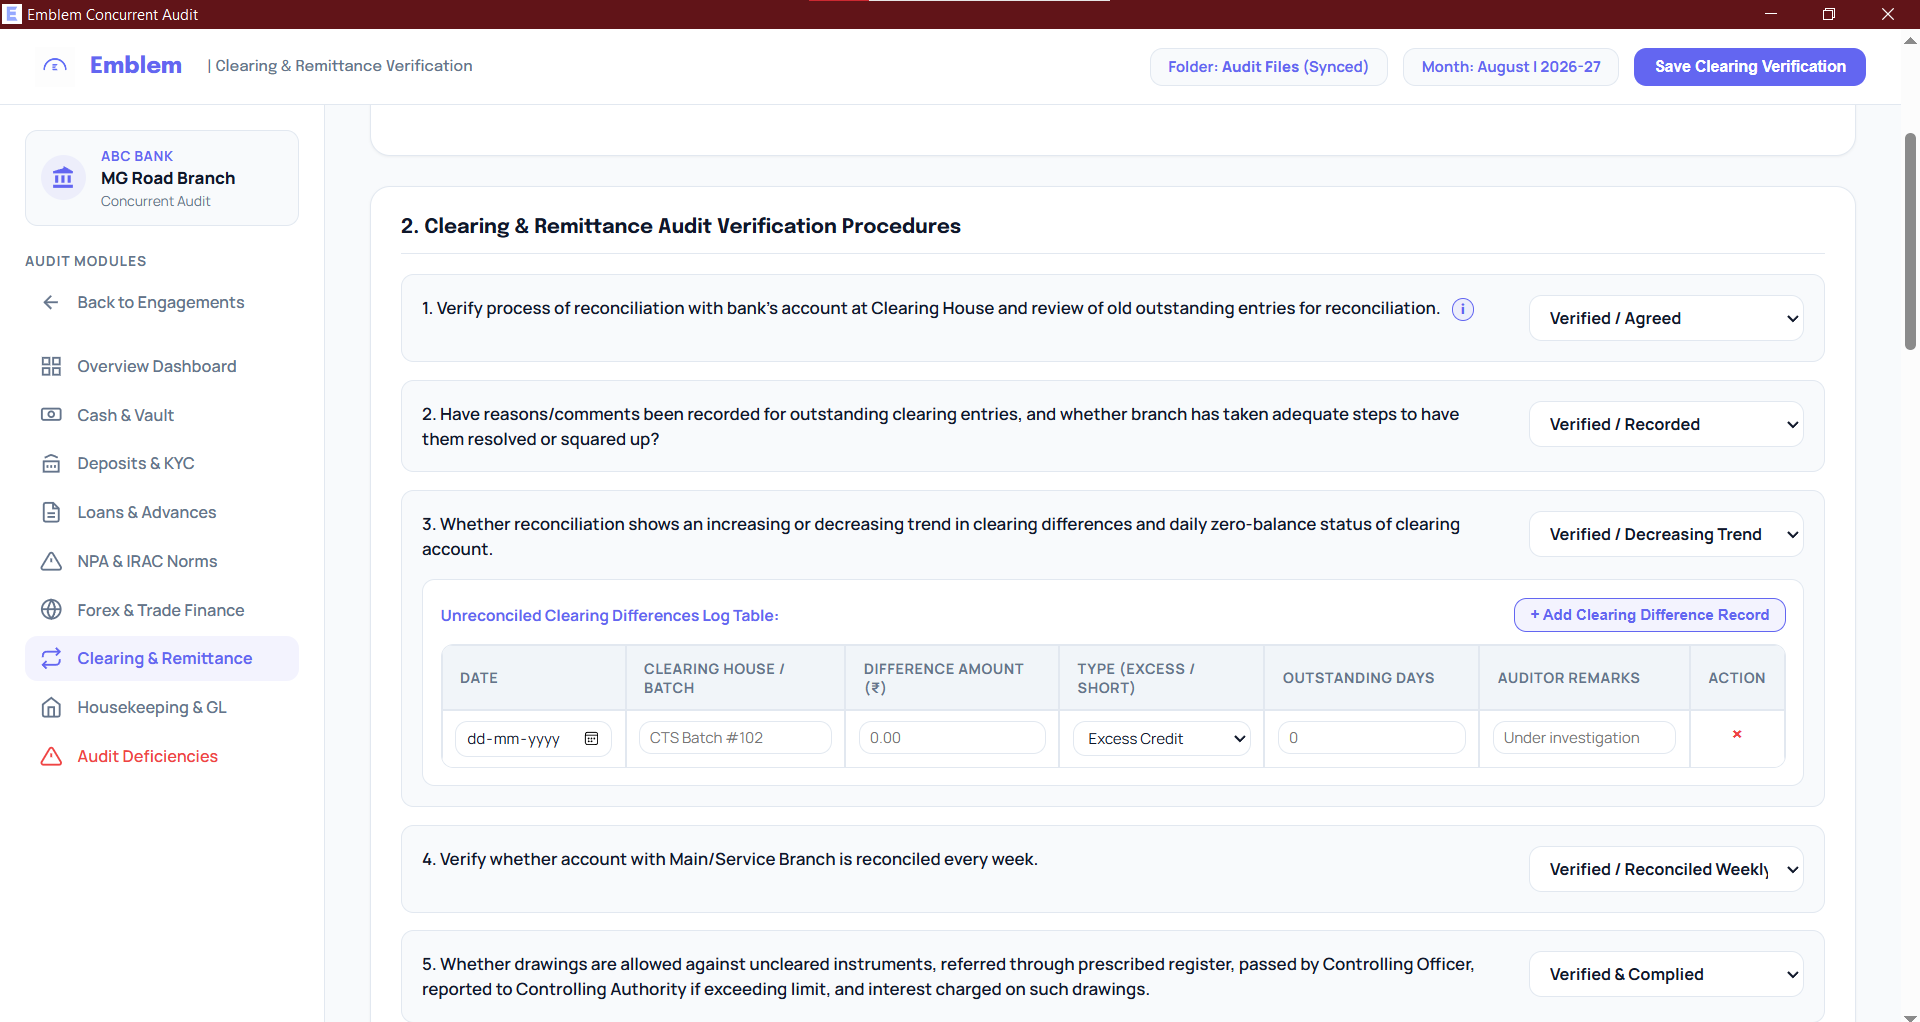
Task: Click the Cash & Vault banknote icon
Action: click(x=51, y=415)
